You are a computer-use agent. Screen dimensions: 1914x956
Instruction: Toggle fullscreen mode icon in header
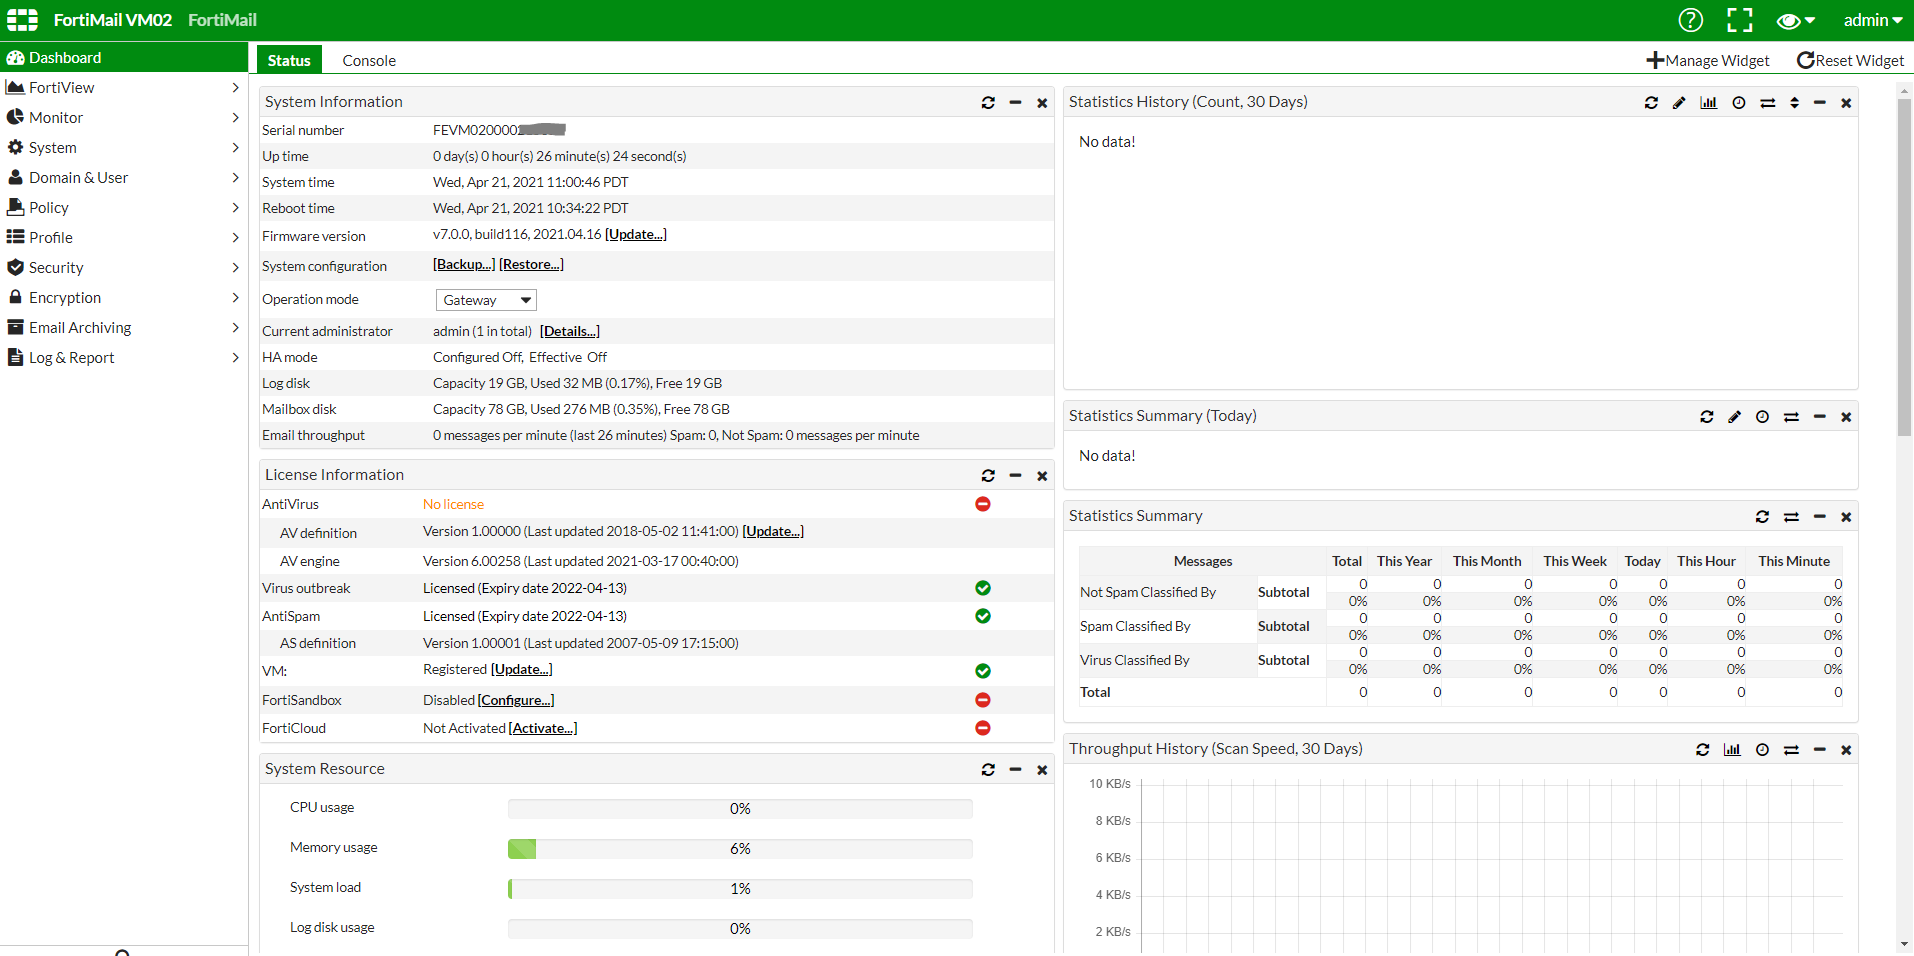(x=1740, y=20)
